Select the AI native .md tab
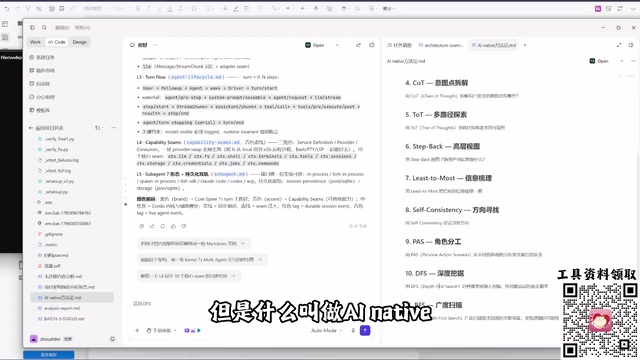The width and height of the screenshot is (640, 360). tap(494, 45)
